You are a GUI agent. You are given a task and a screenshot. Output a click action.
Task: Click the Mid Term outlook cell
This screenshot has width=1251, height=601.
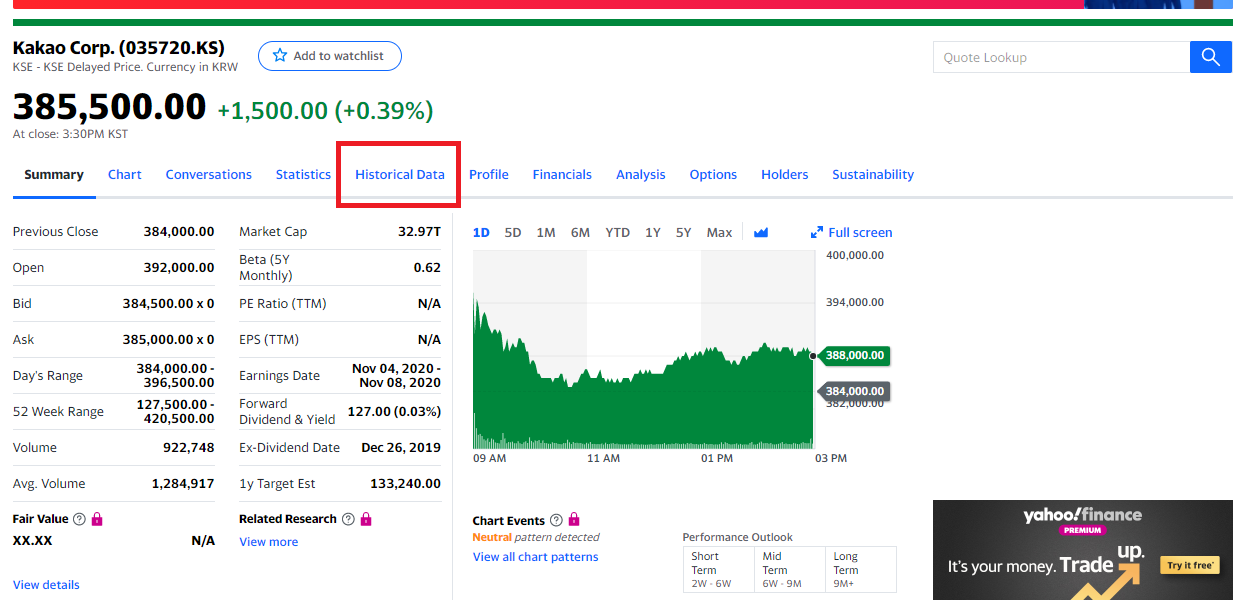pyautogui.click(x=790, y=570)
